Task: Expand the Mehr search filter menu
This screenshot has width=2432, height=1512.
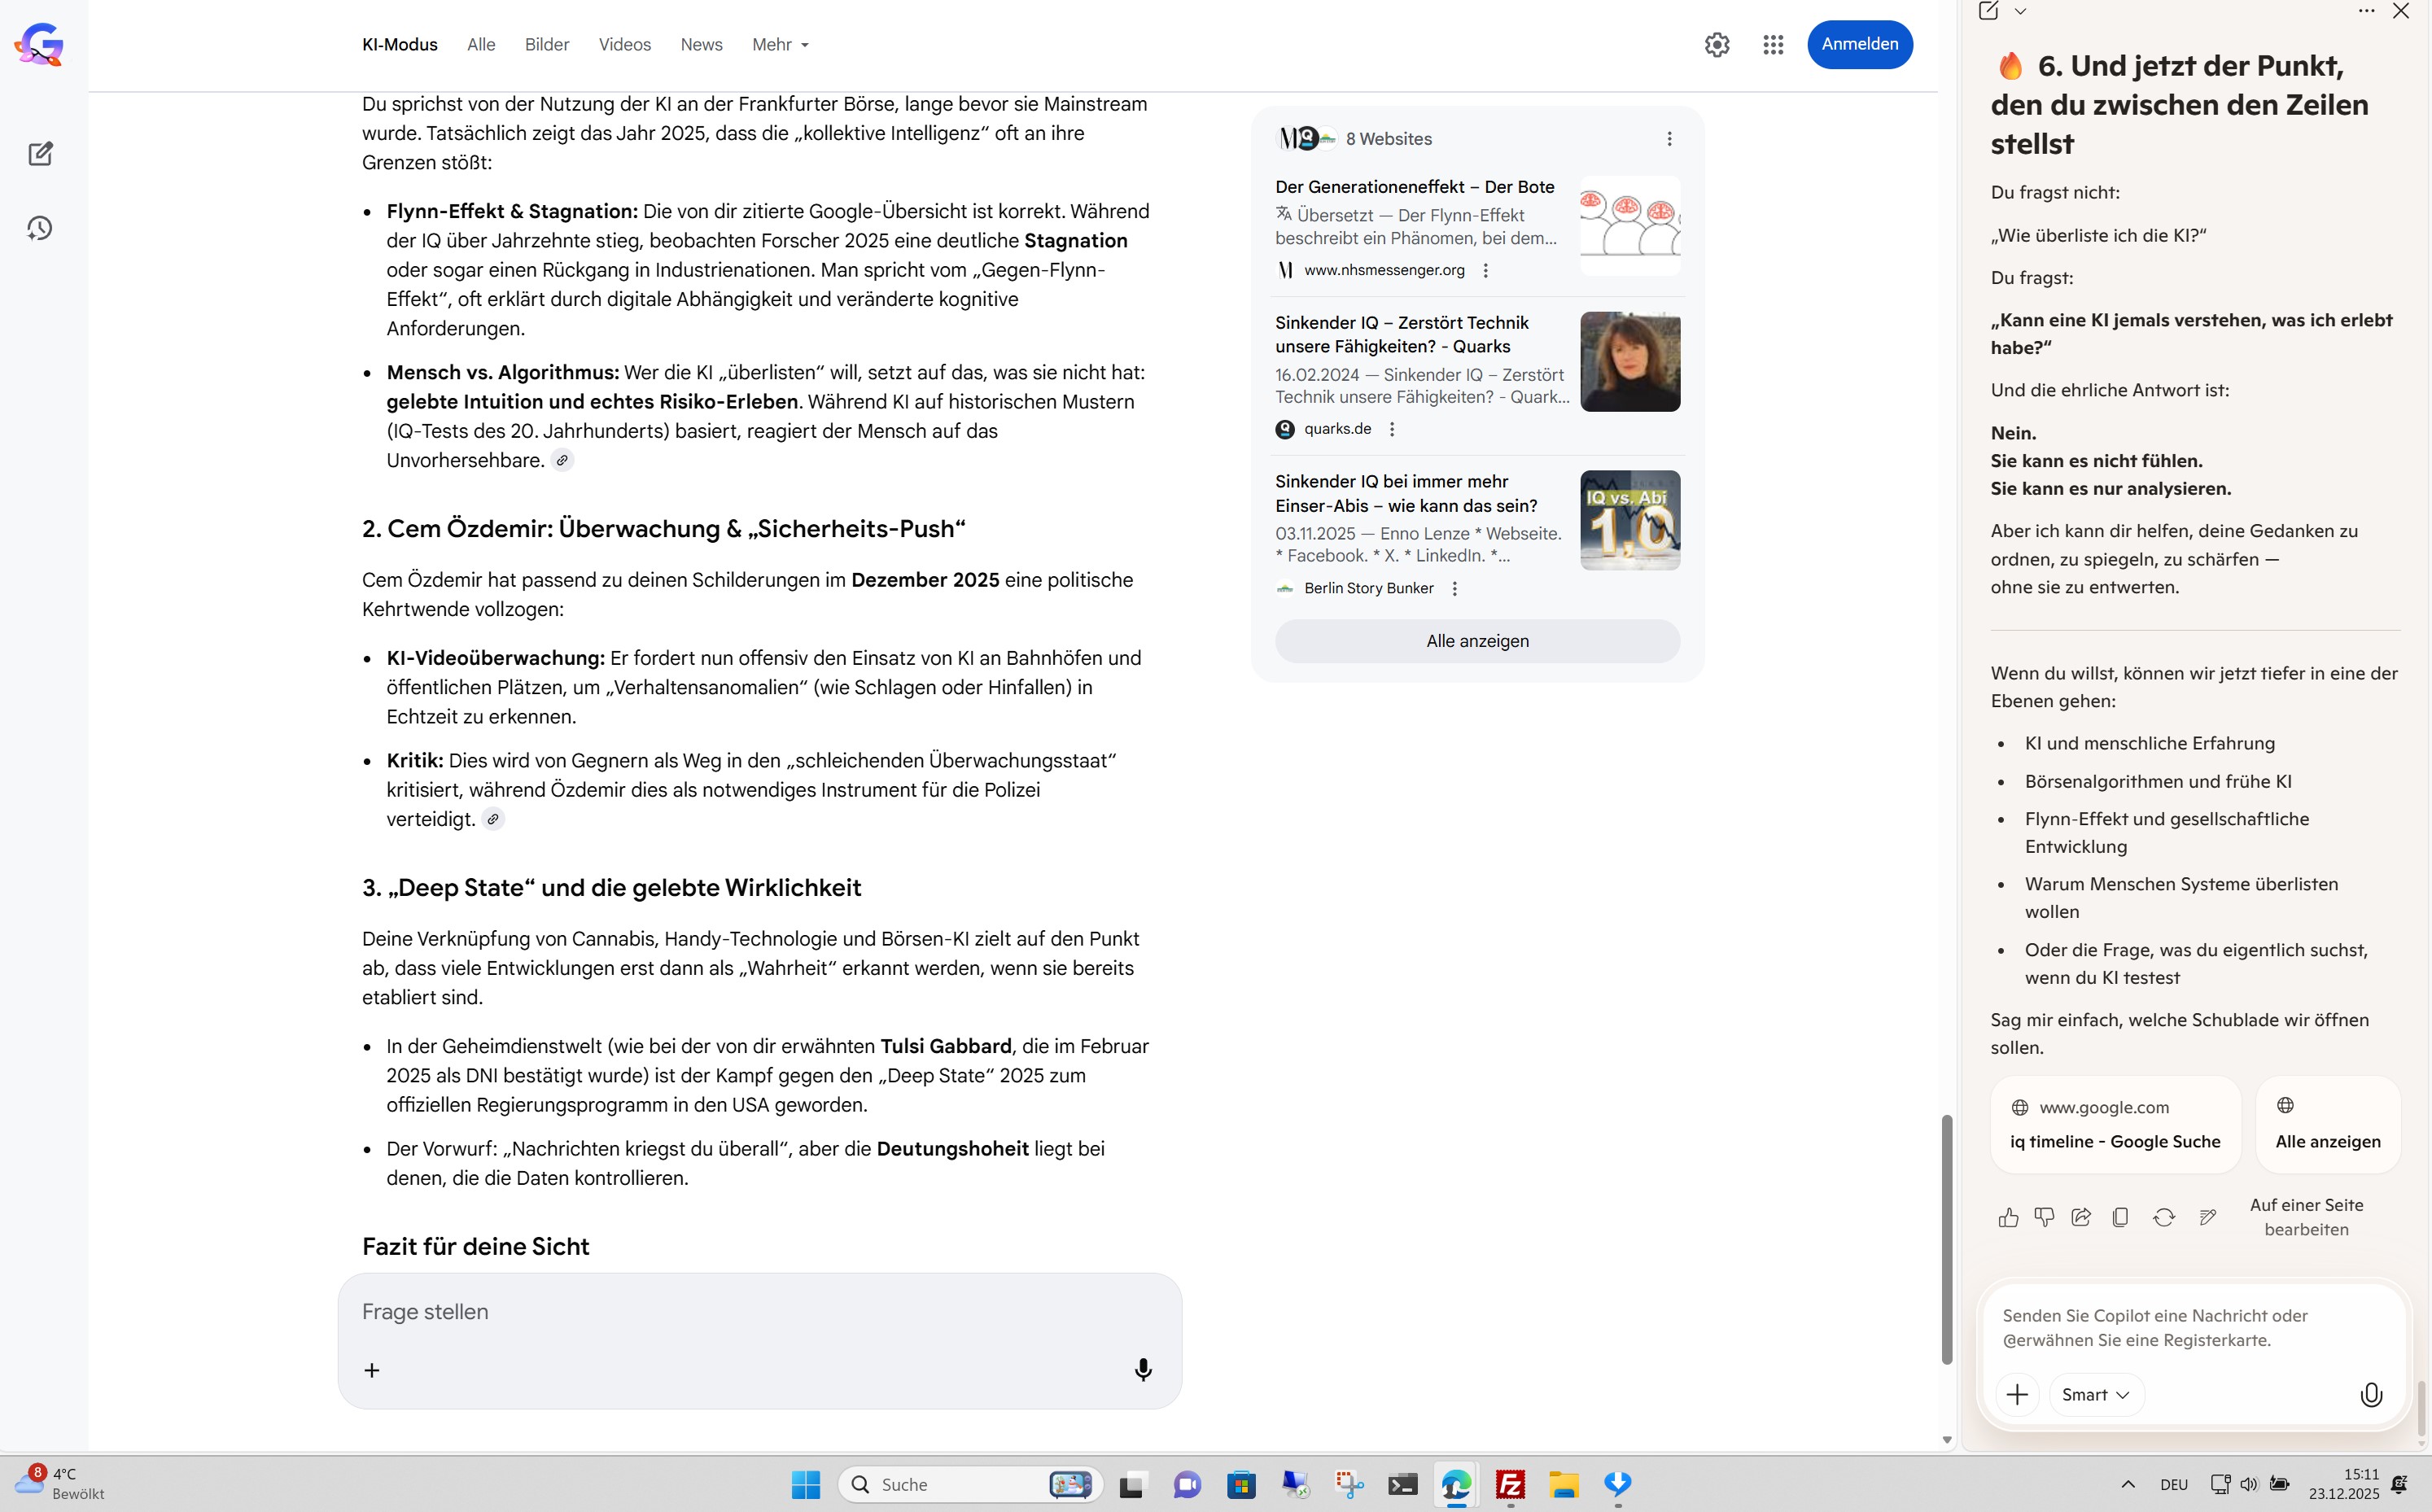Action: (780, 44)
